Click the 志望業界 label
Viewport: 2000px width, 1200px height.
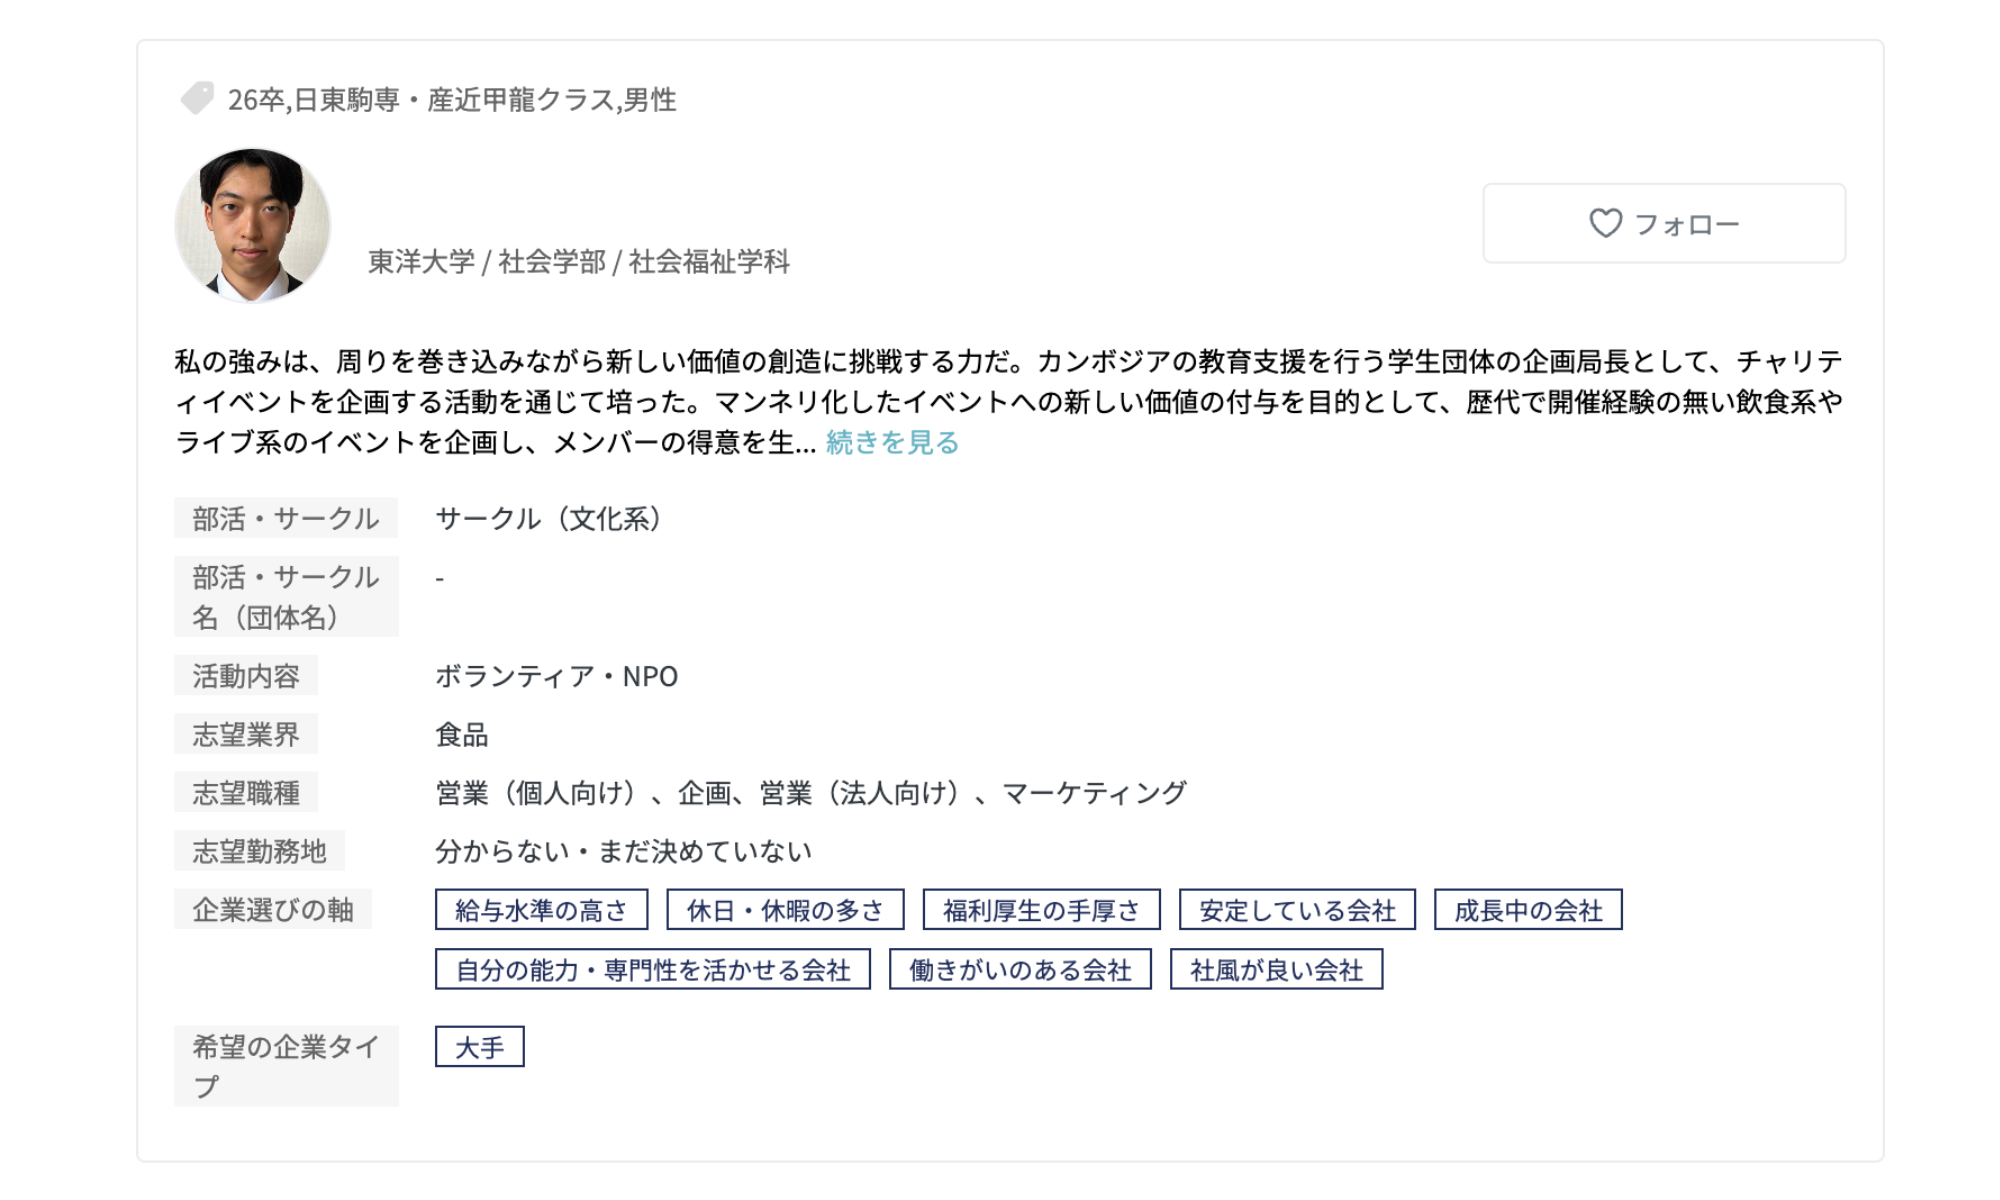246,735
